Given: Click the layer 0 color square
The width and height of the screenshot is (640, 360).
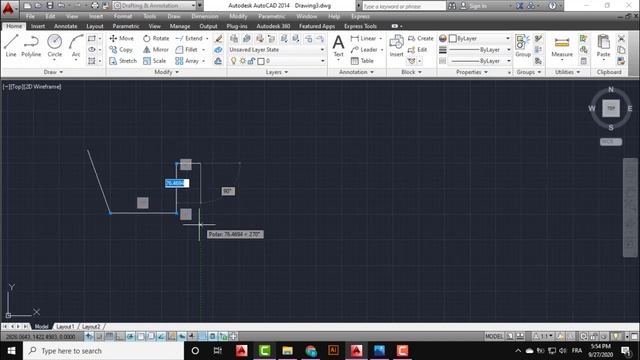Looking at the screenshot, I should coord(261,61).
